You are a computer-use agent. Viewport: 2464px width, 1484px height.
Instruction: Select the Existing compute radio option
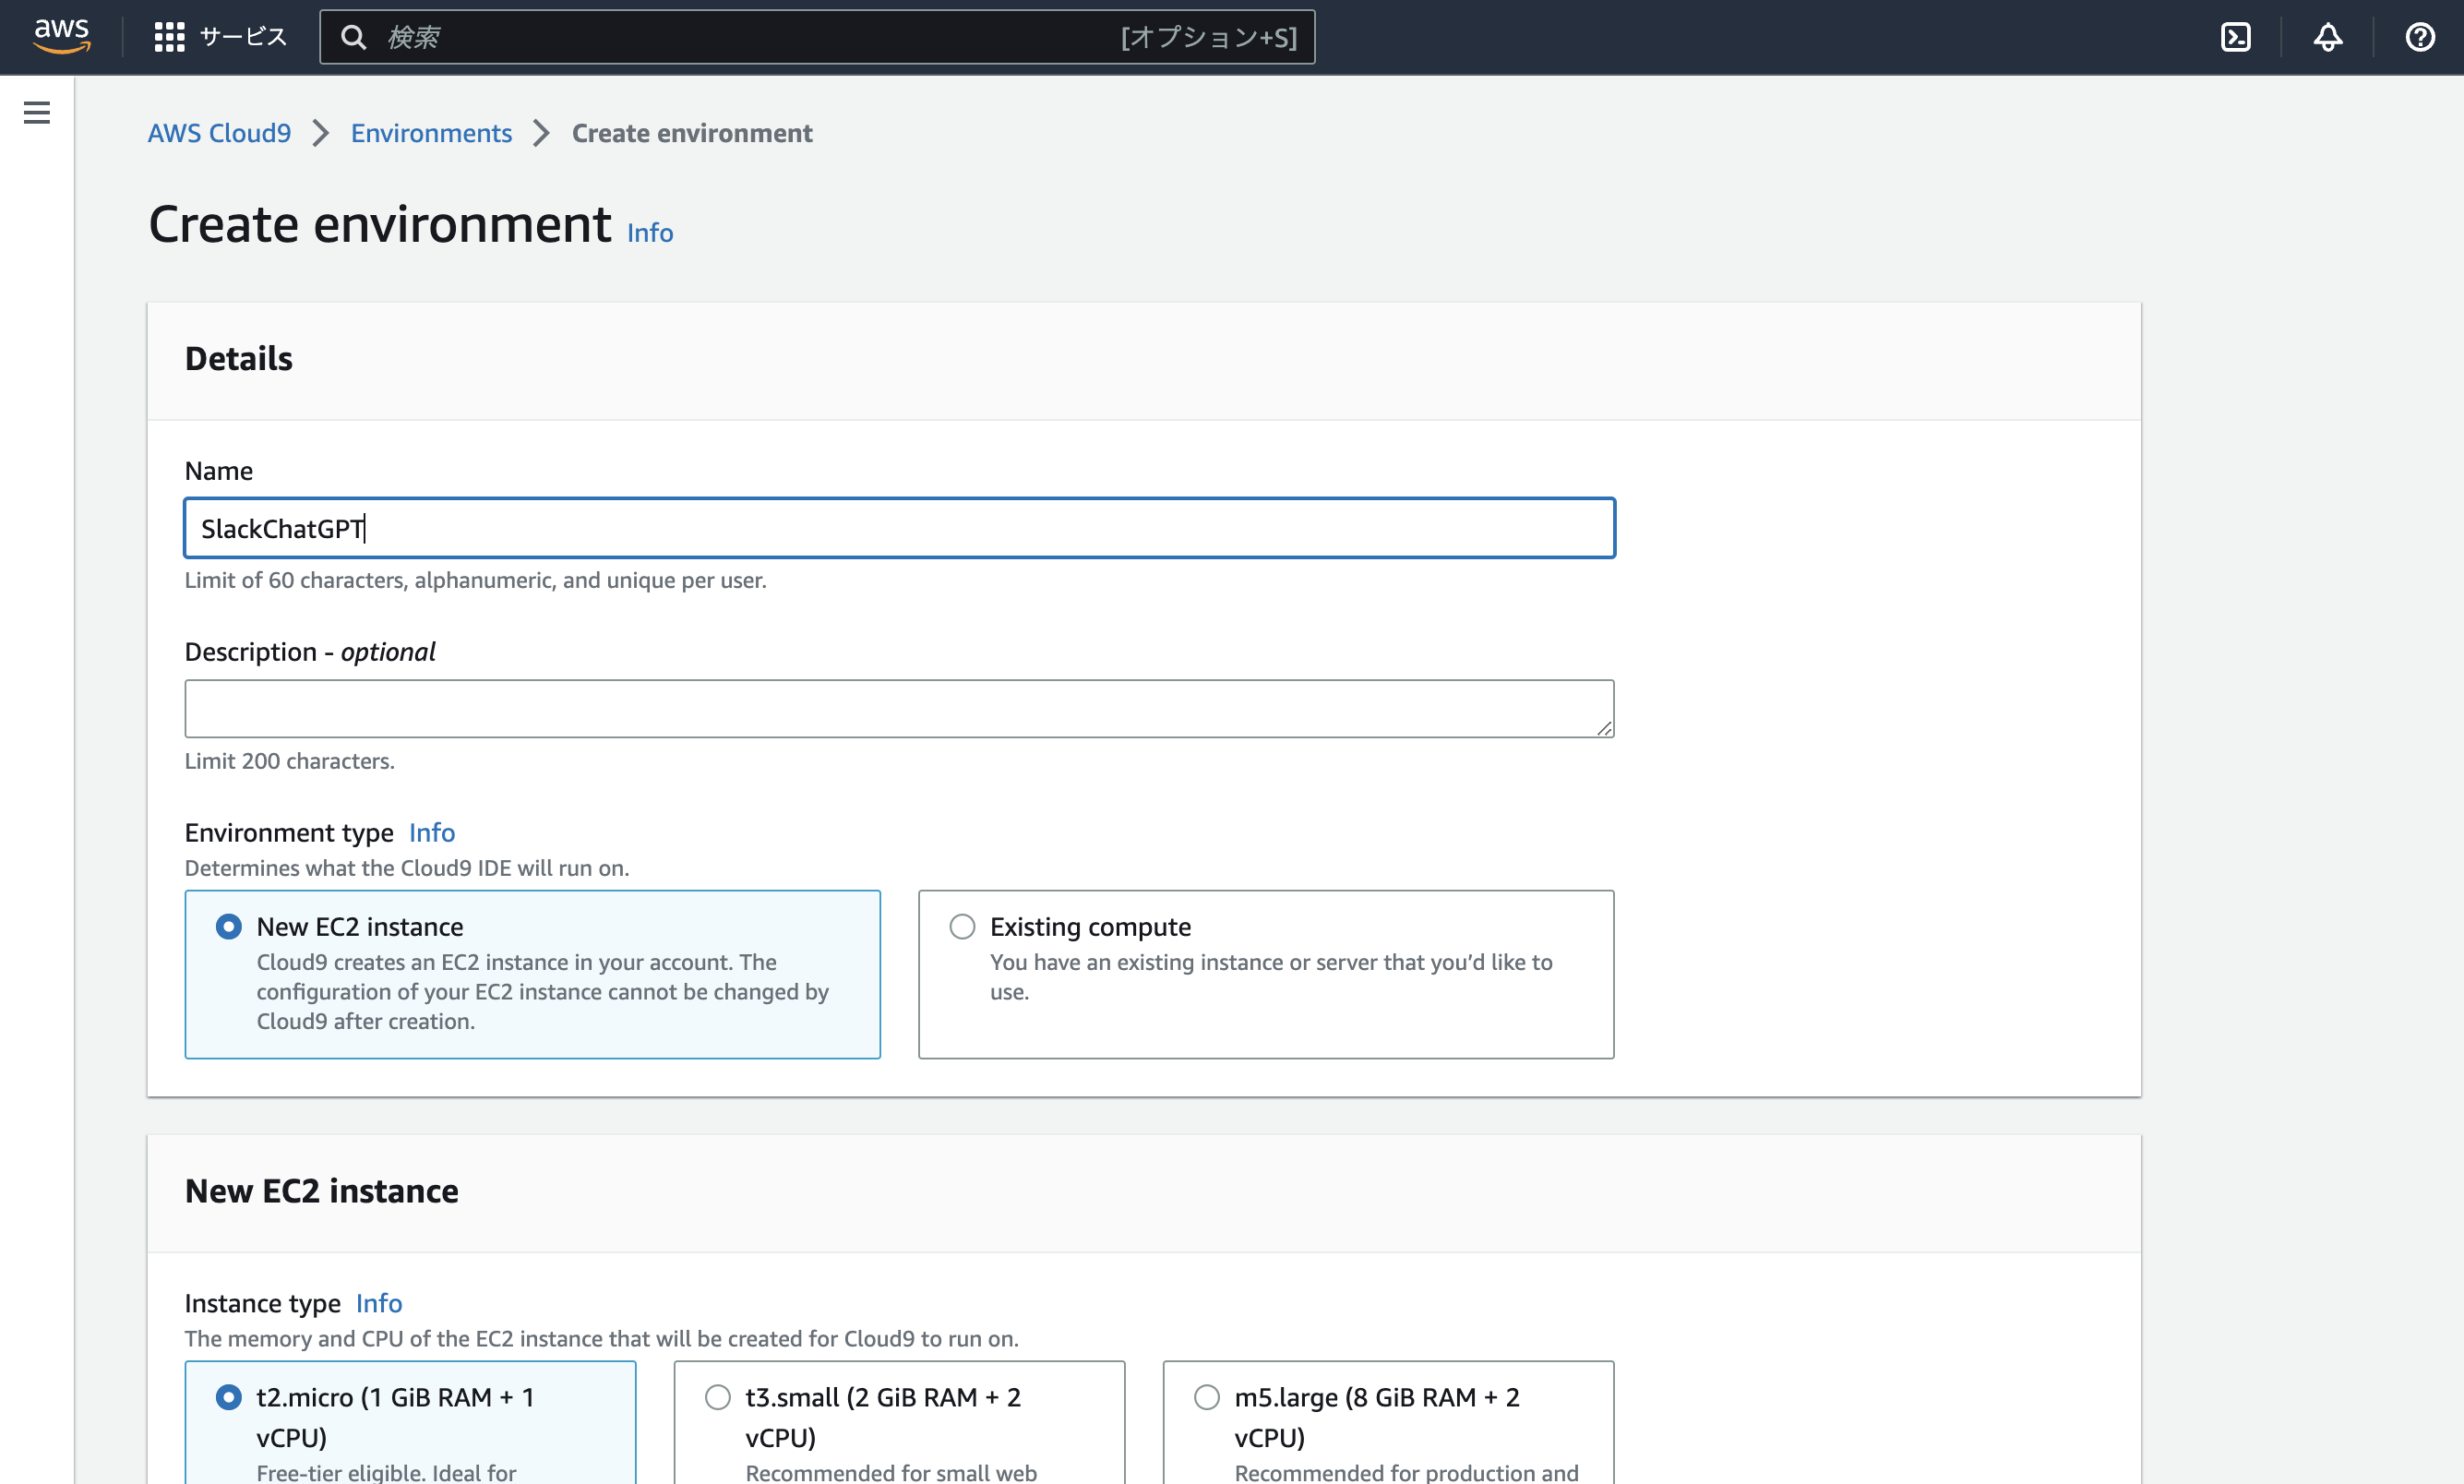pos(962,926)
